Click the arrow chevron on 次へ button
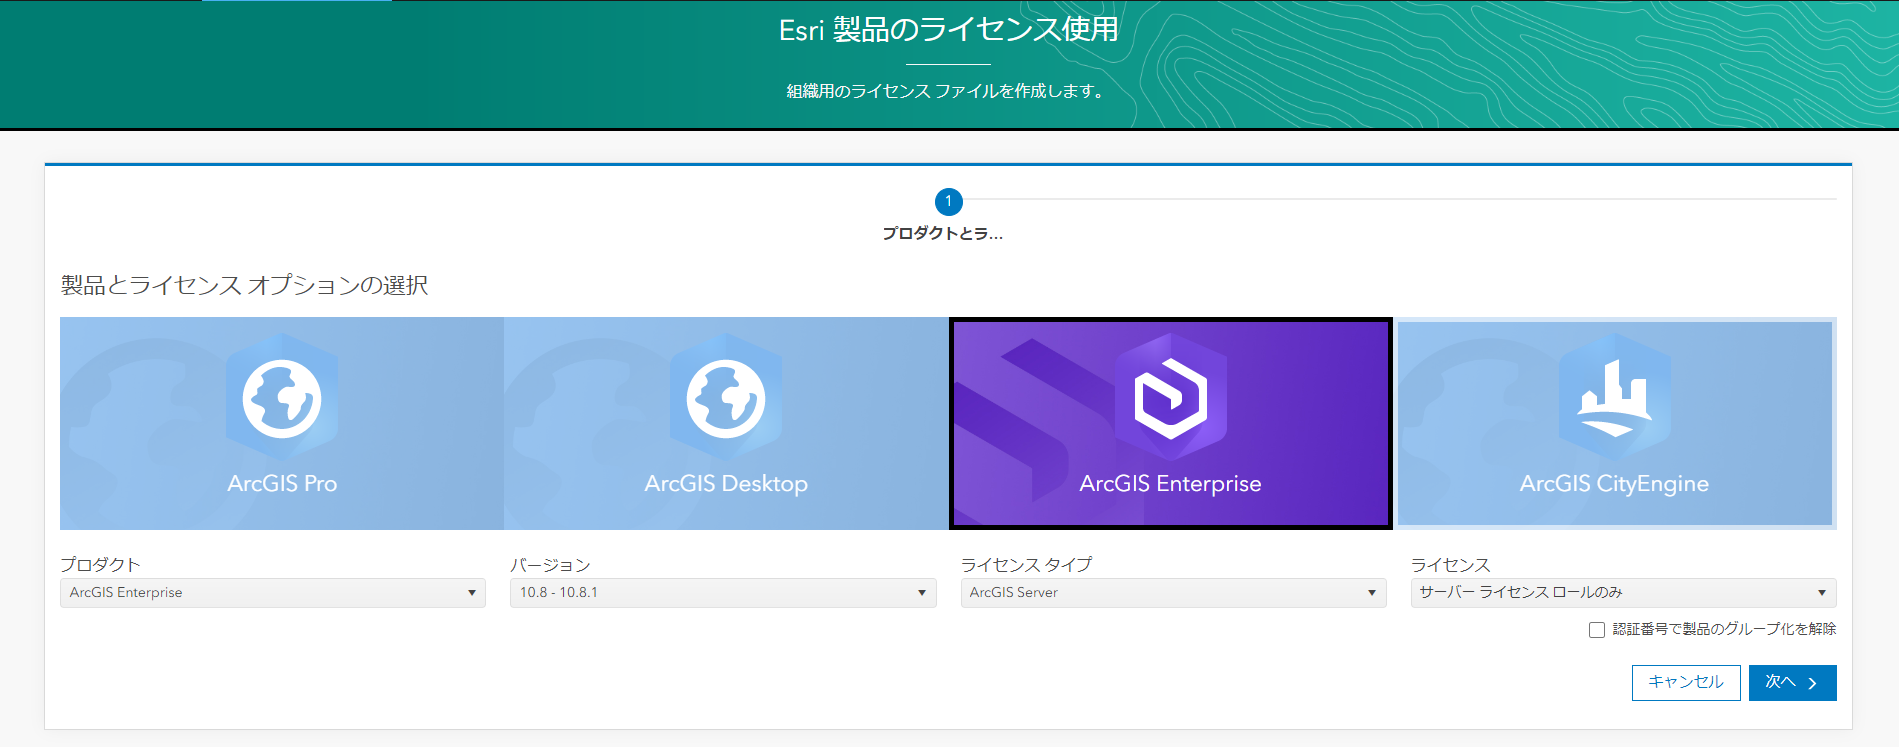Viewport: 1899px width, 747px height. (1813, 683)
